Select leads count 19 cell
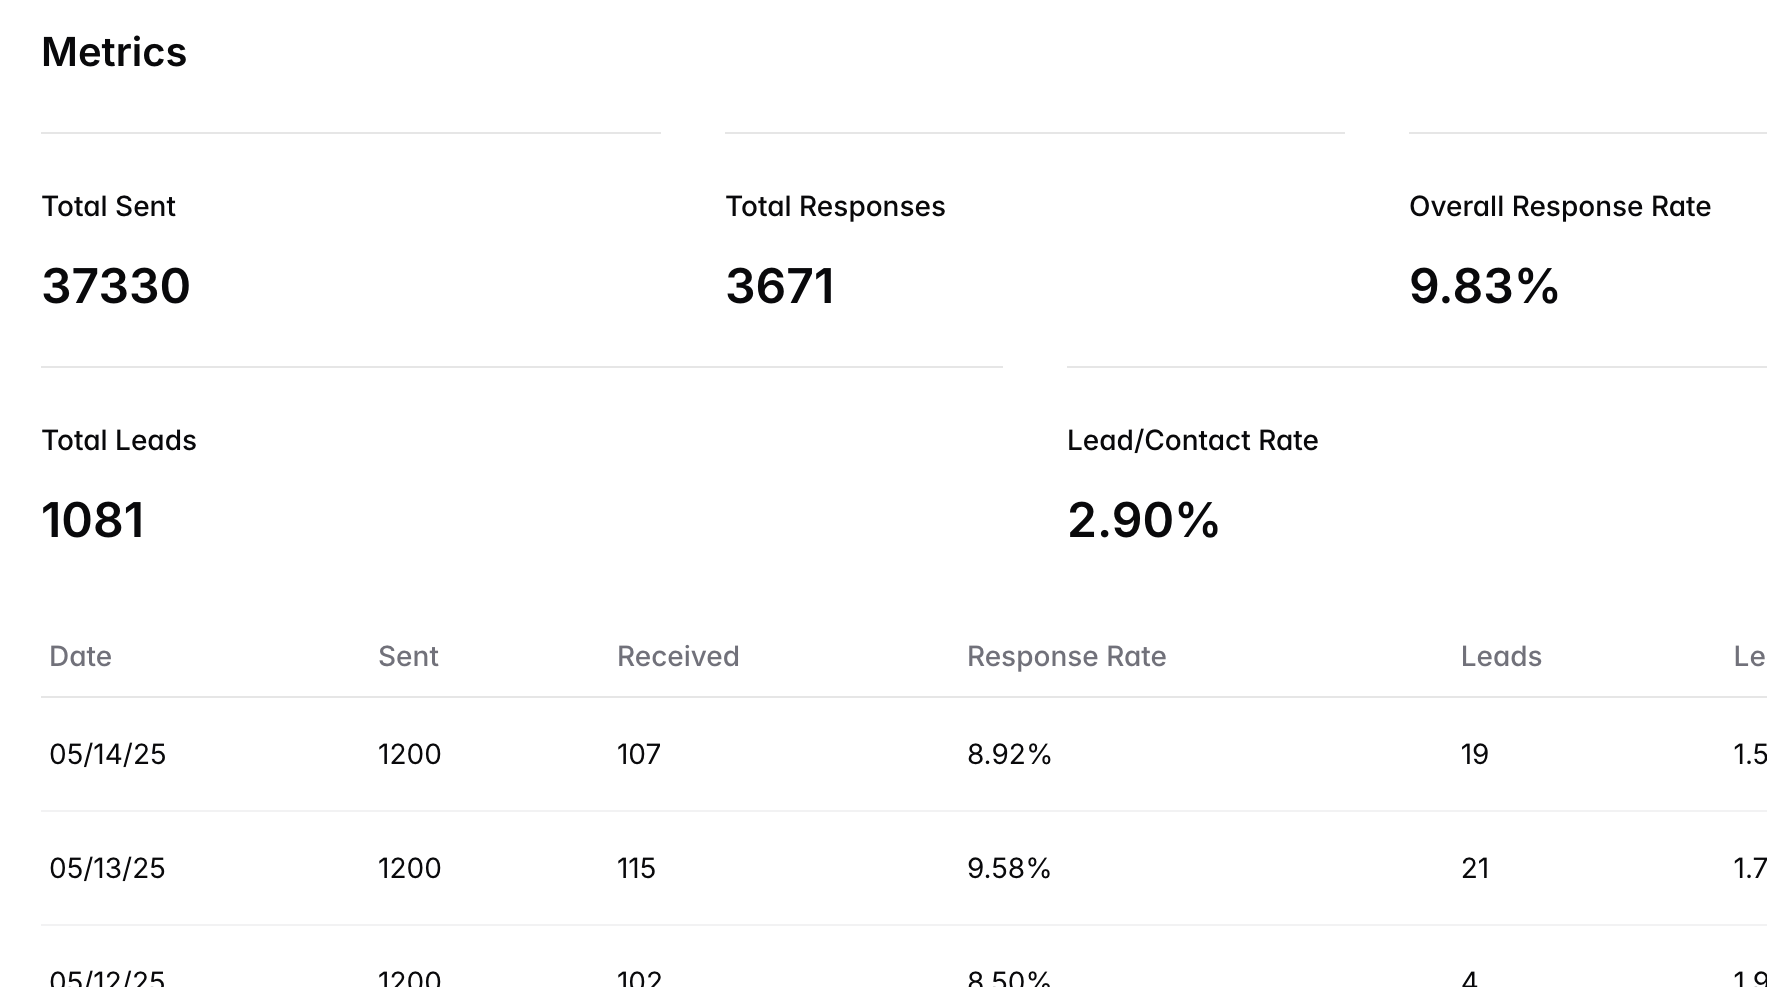This screenshot has height=987, width=1767. (1475, 754)
